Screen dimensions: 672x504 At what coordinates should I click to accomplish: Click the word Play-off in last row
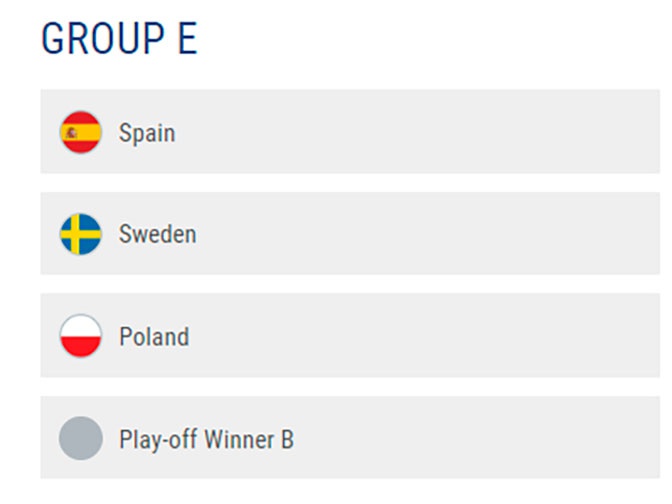[156, 439]
